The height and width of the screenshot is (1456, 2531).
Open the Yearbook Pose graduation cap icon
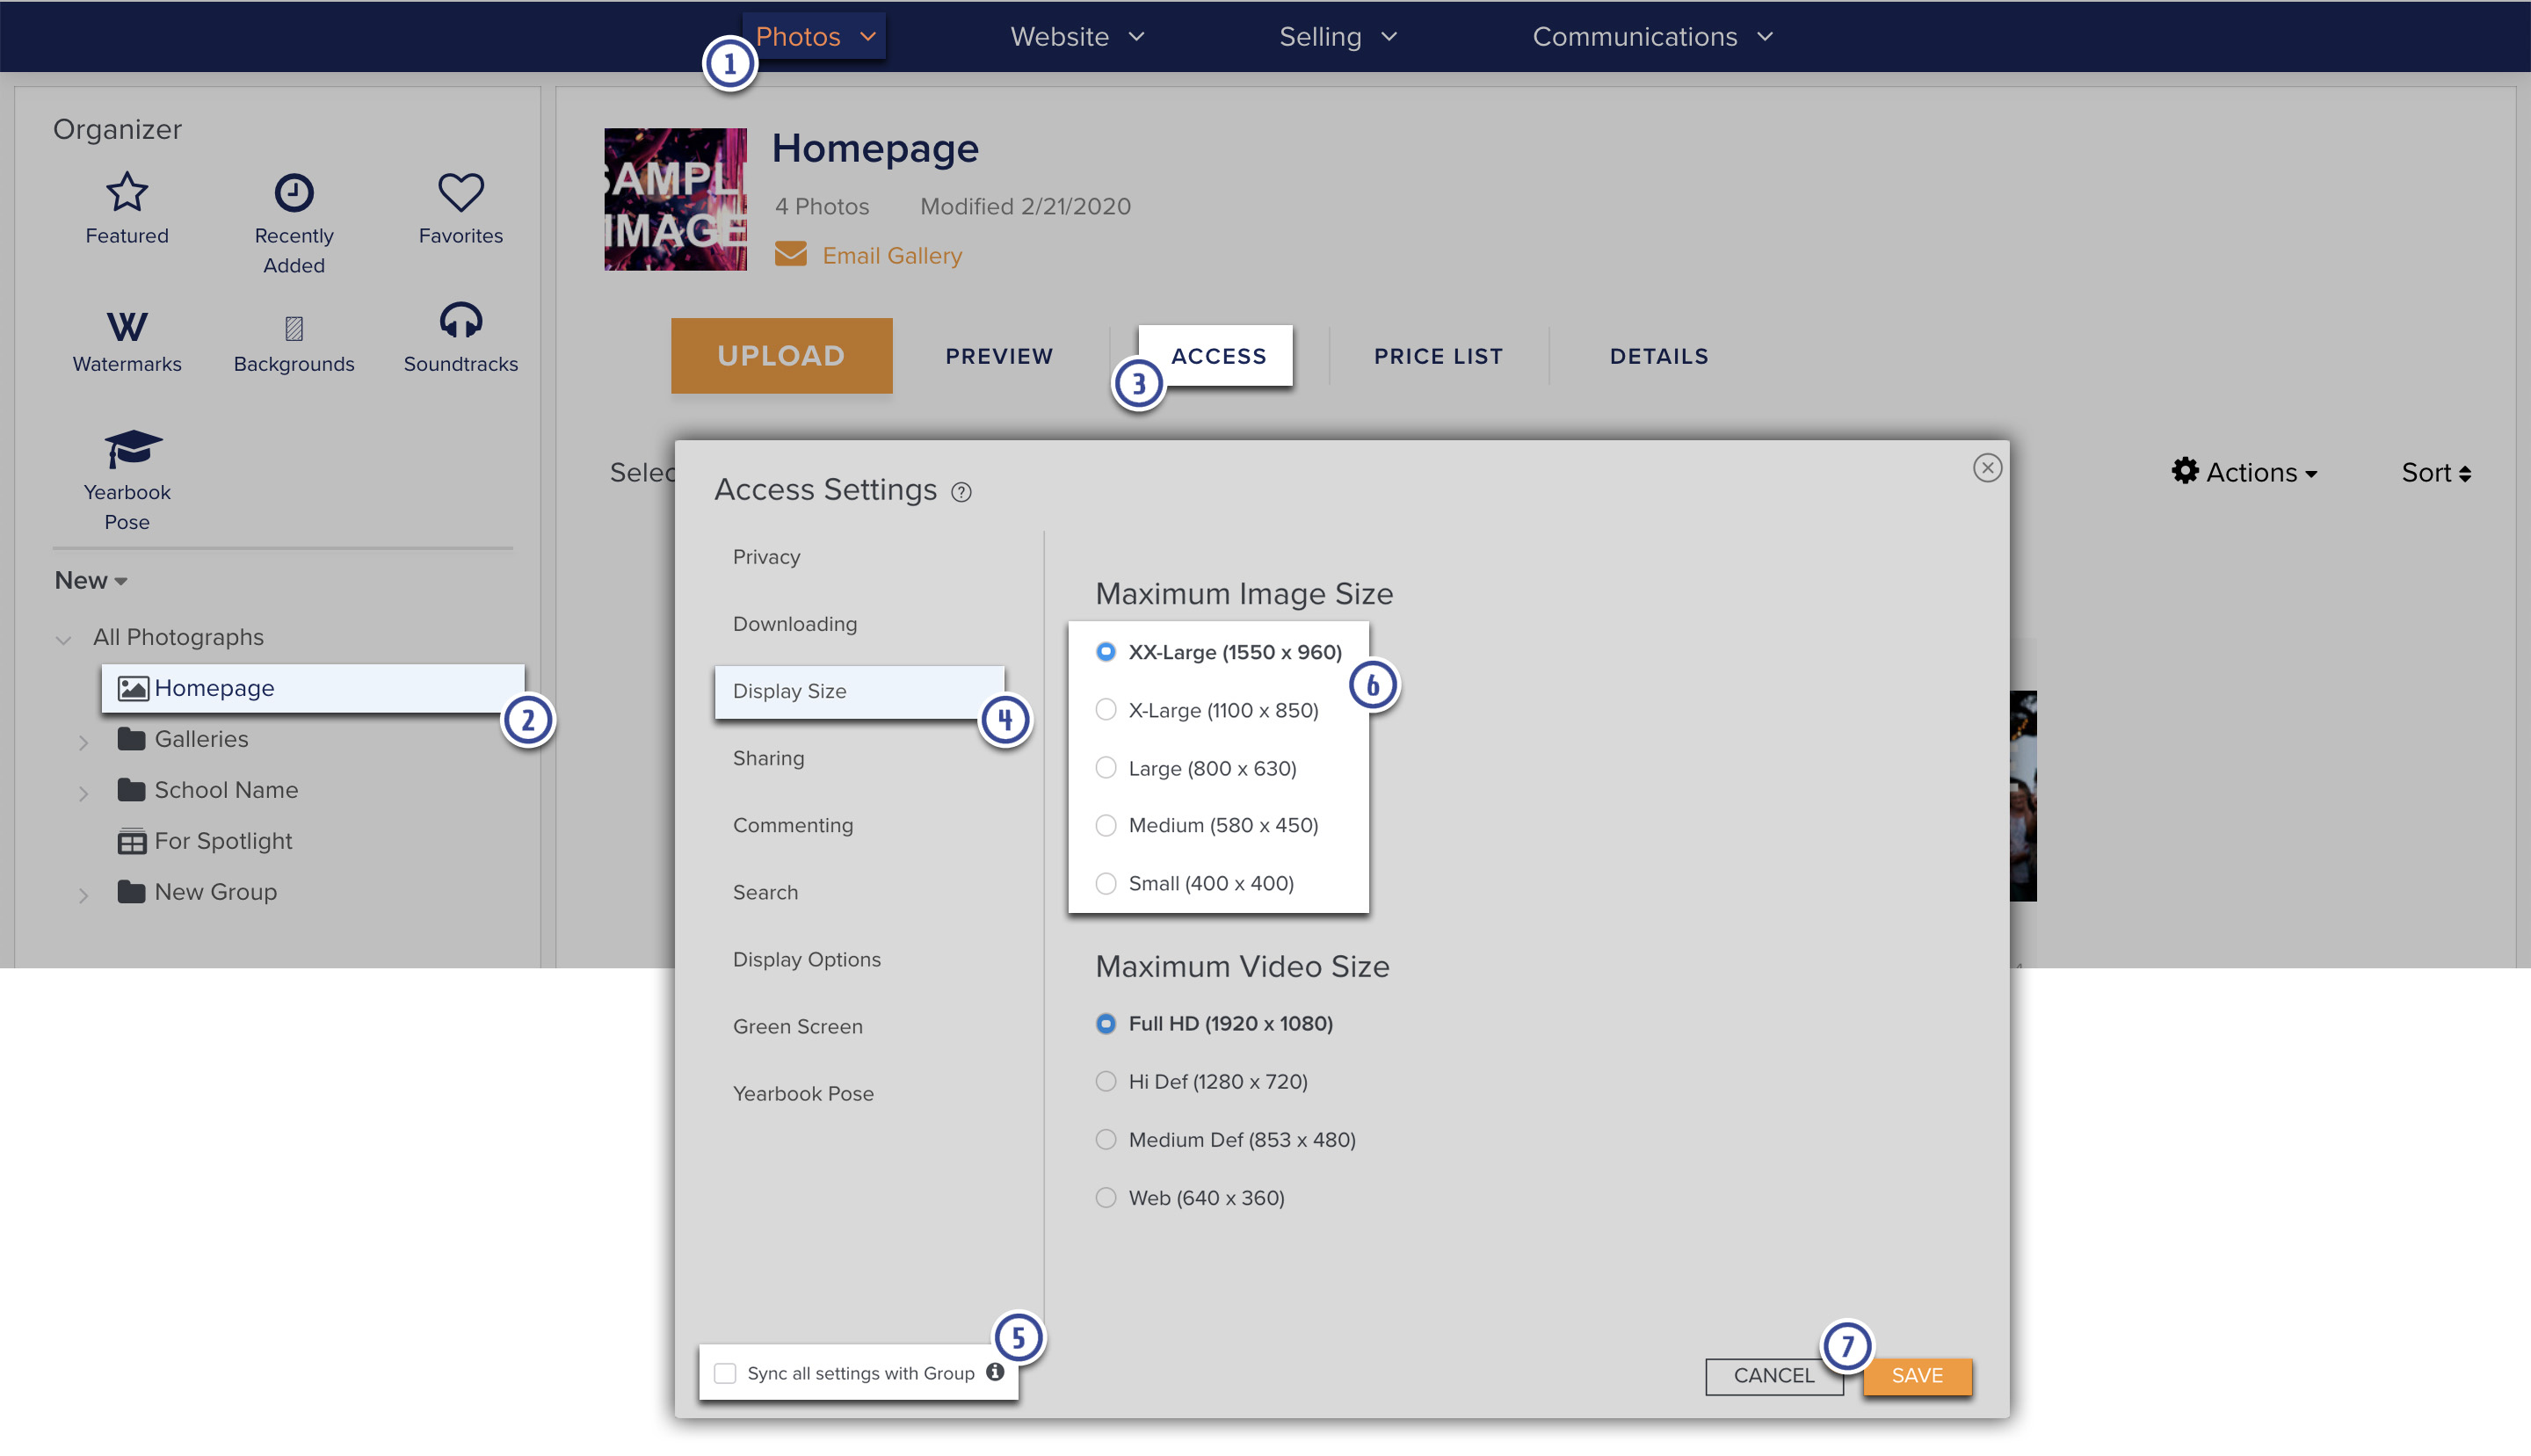[x=133, y=449]
